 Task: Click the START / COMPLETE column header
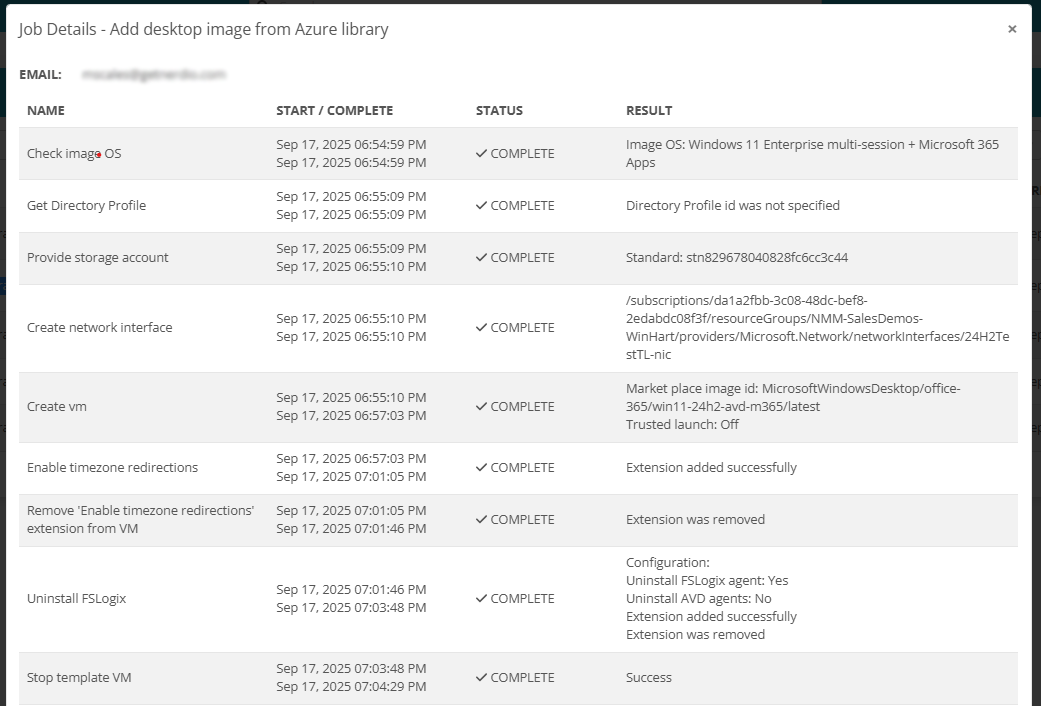334,111
